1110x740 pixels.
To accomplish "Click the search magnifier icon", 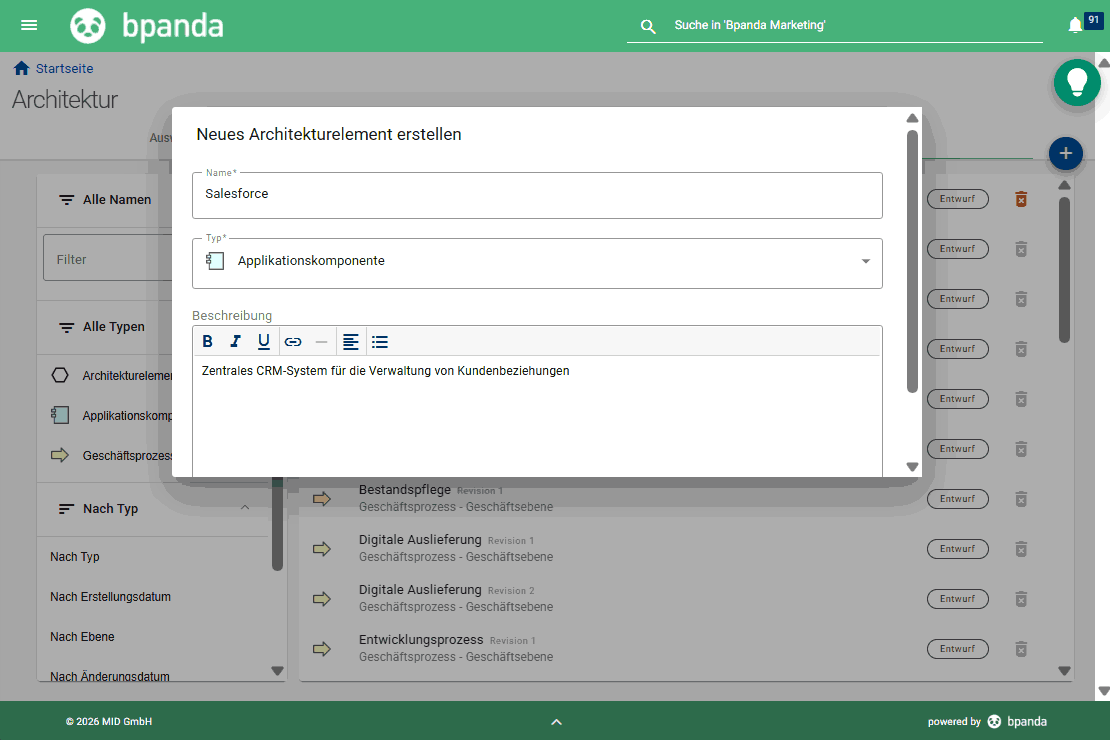I will tap(648, 26).
